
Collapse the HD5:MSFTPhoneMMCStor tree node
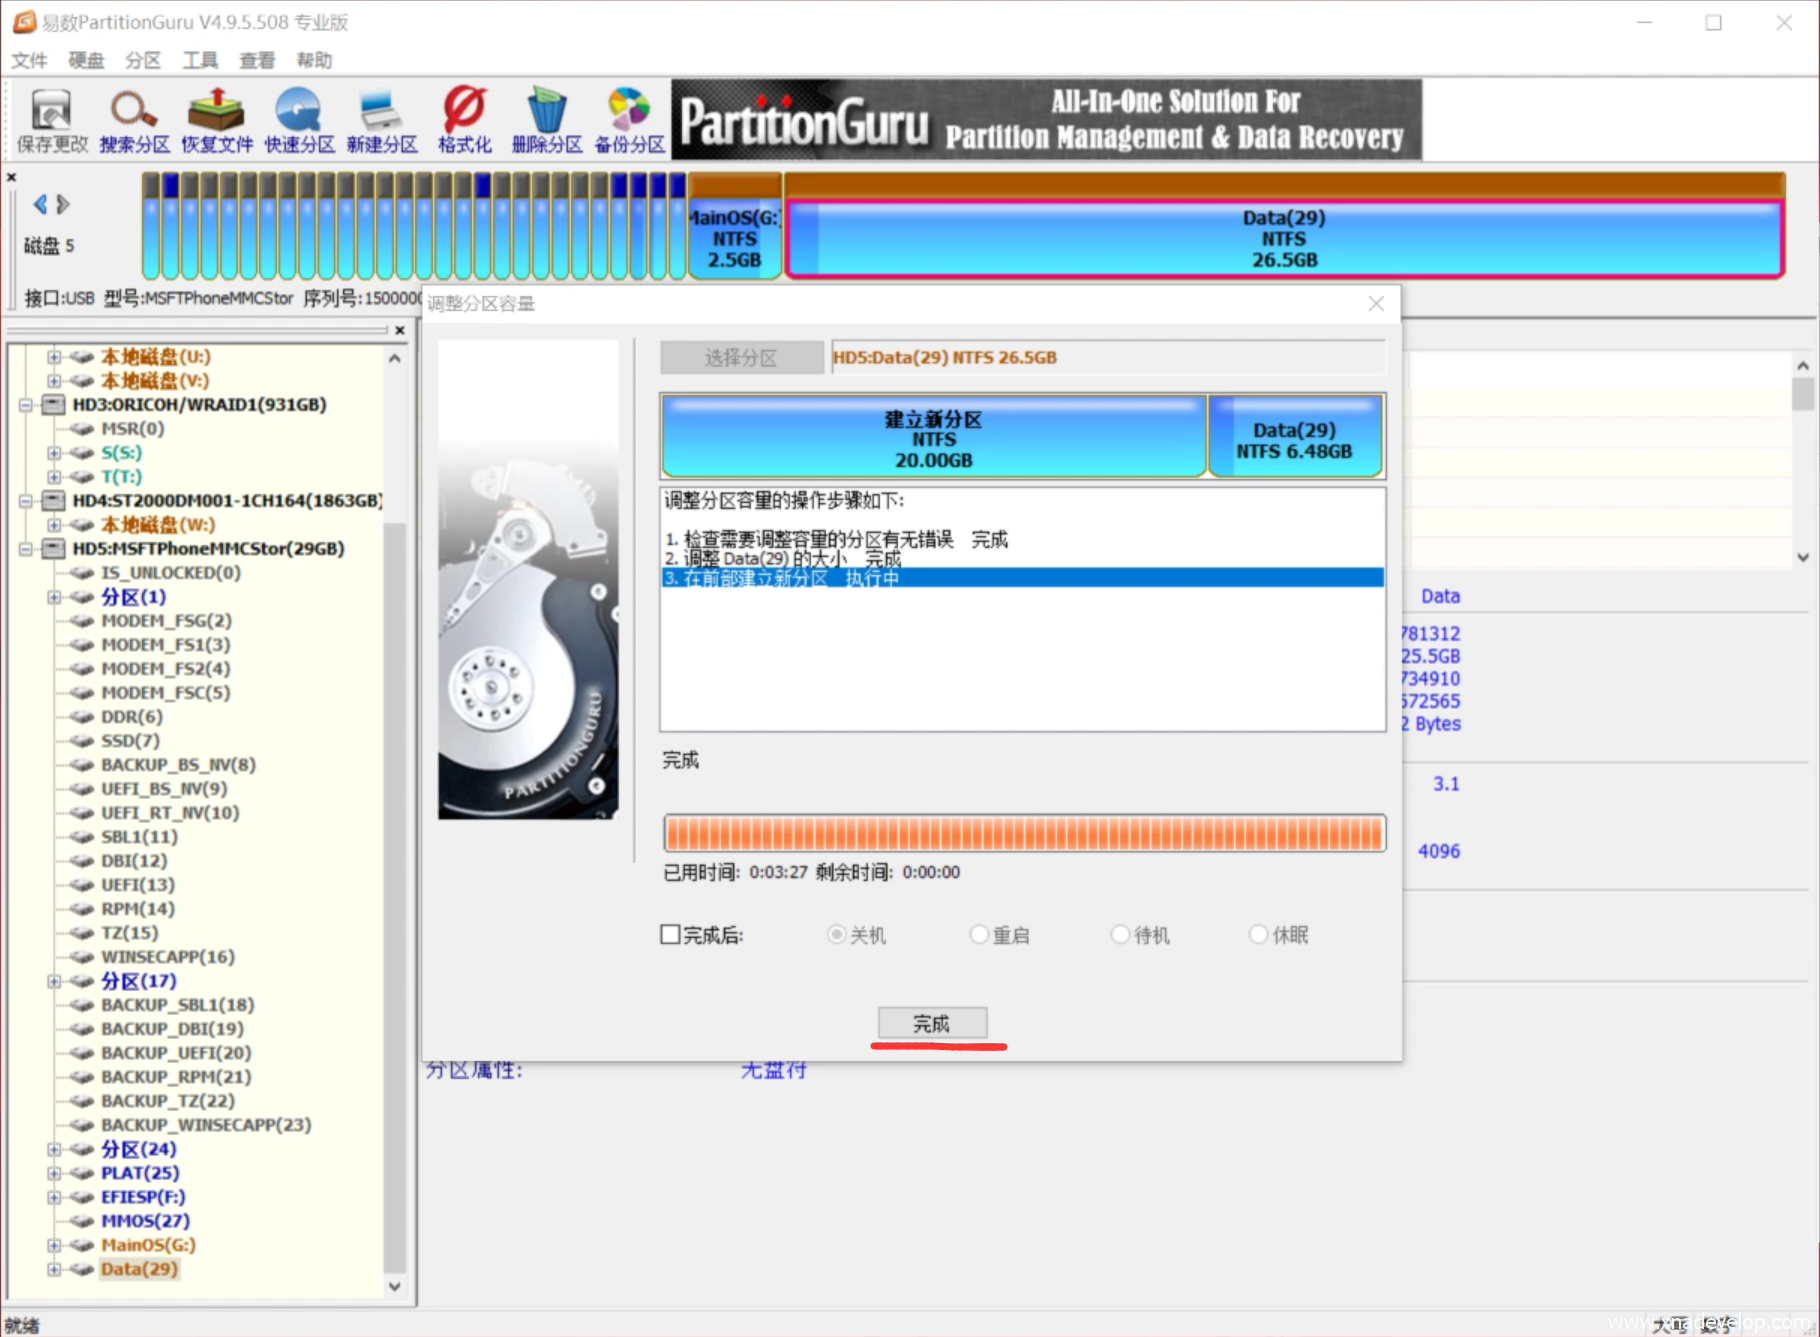pos(27,549)
